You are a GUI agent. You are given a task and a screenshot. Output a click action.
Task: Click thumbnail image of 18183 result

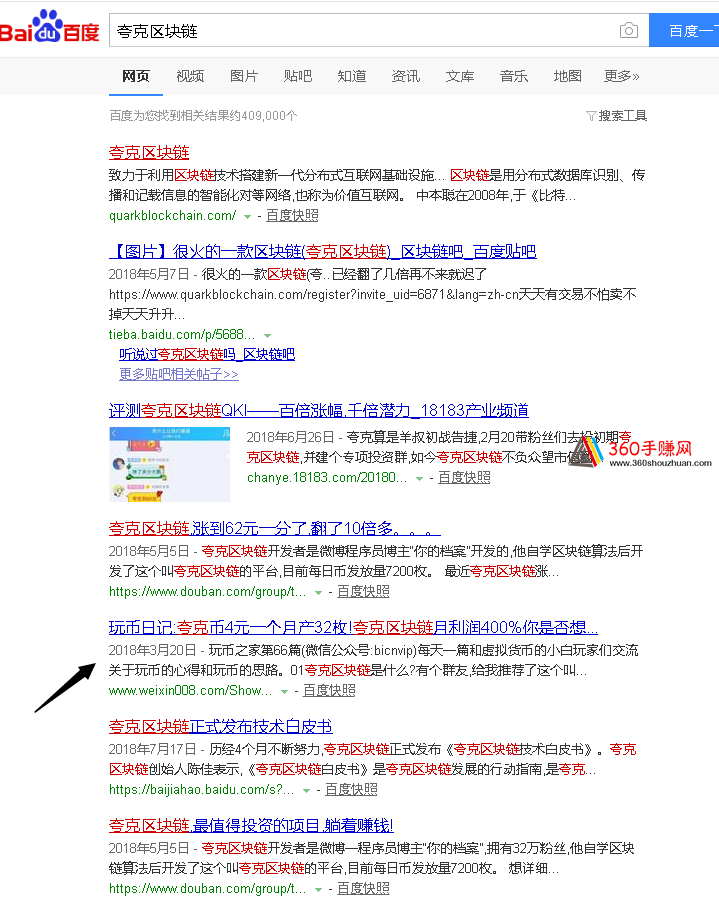coord(170,464)
